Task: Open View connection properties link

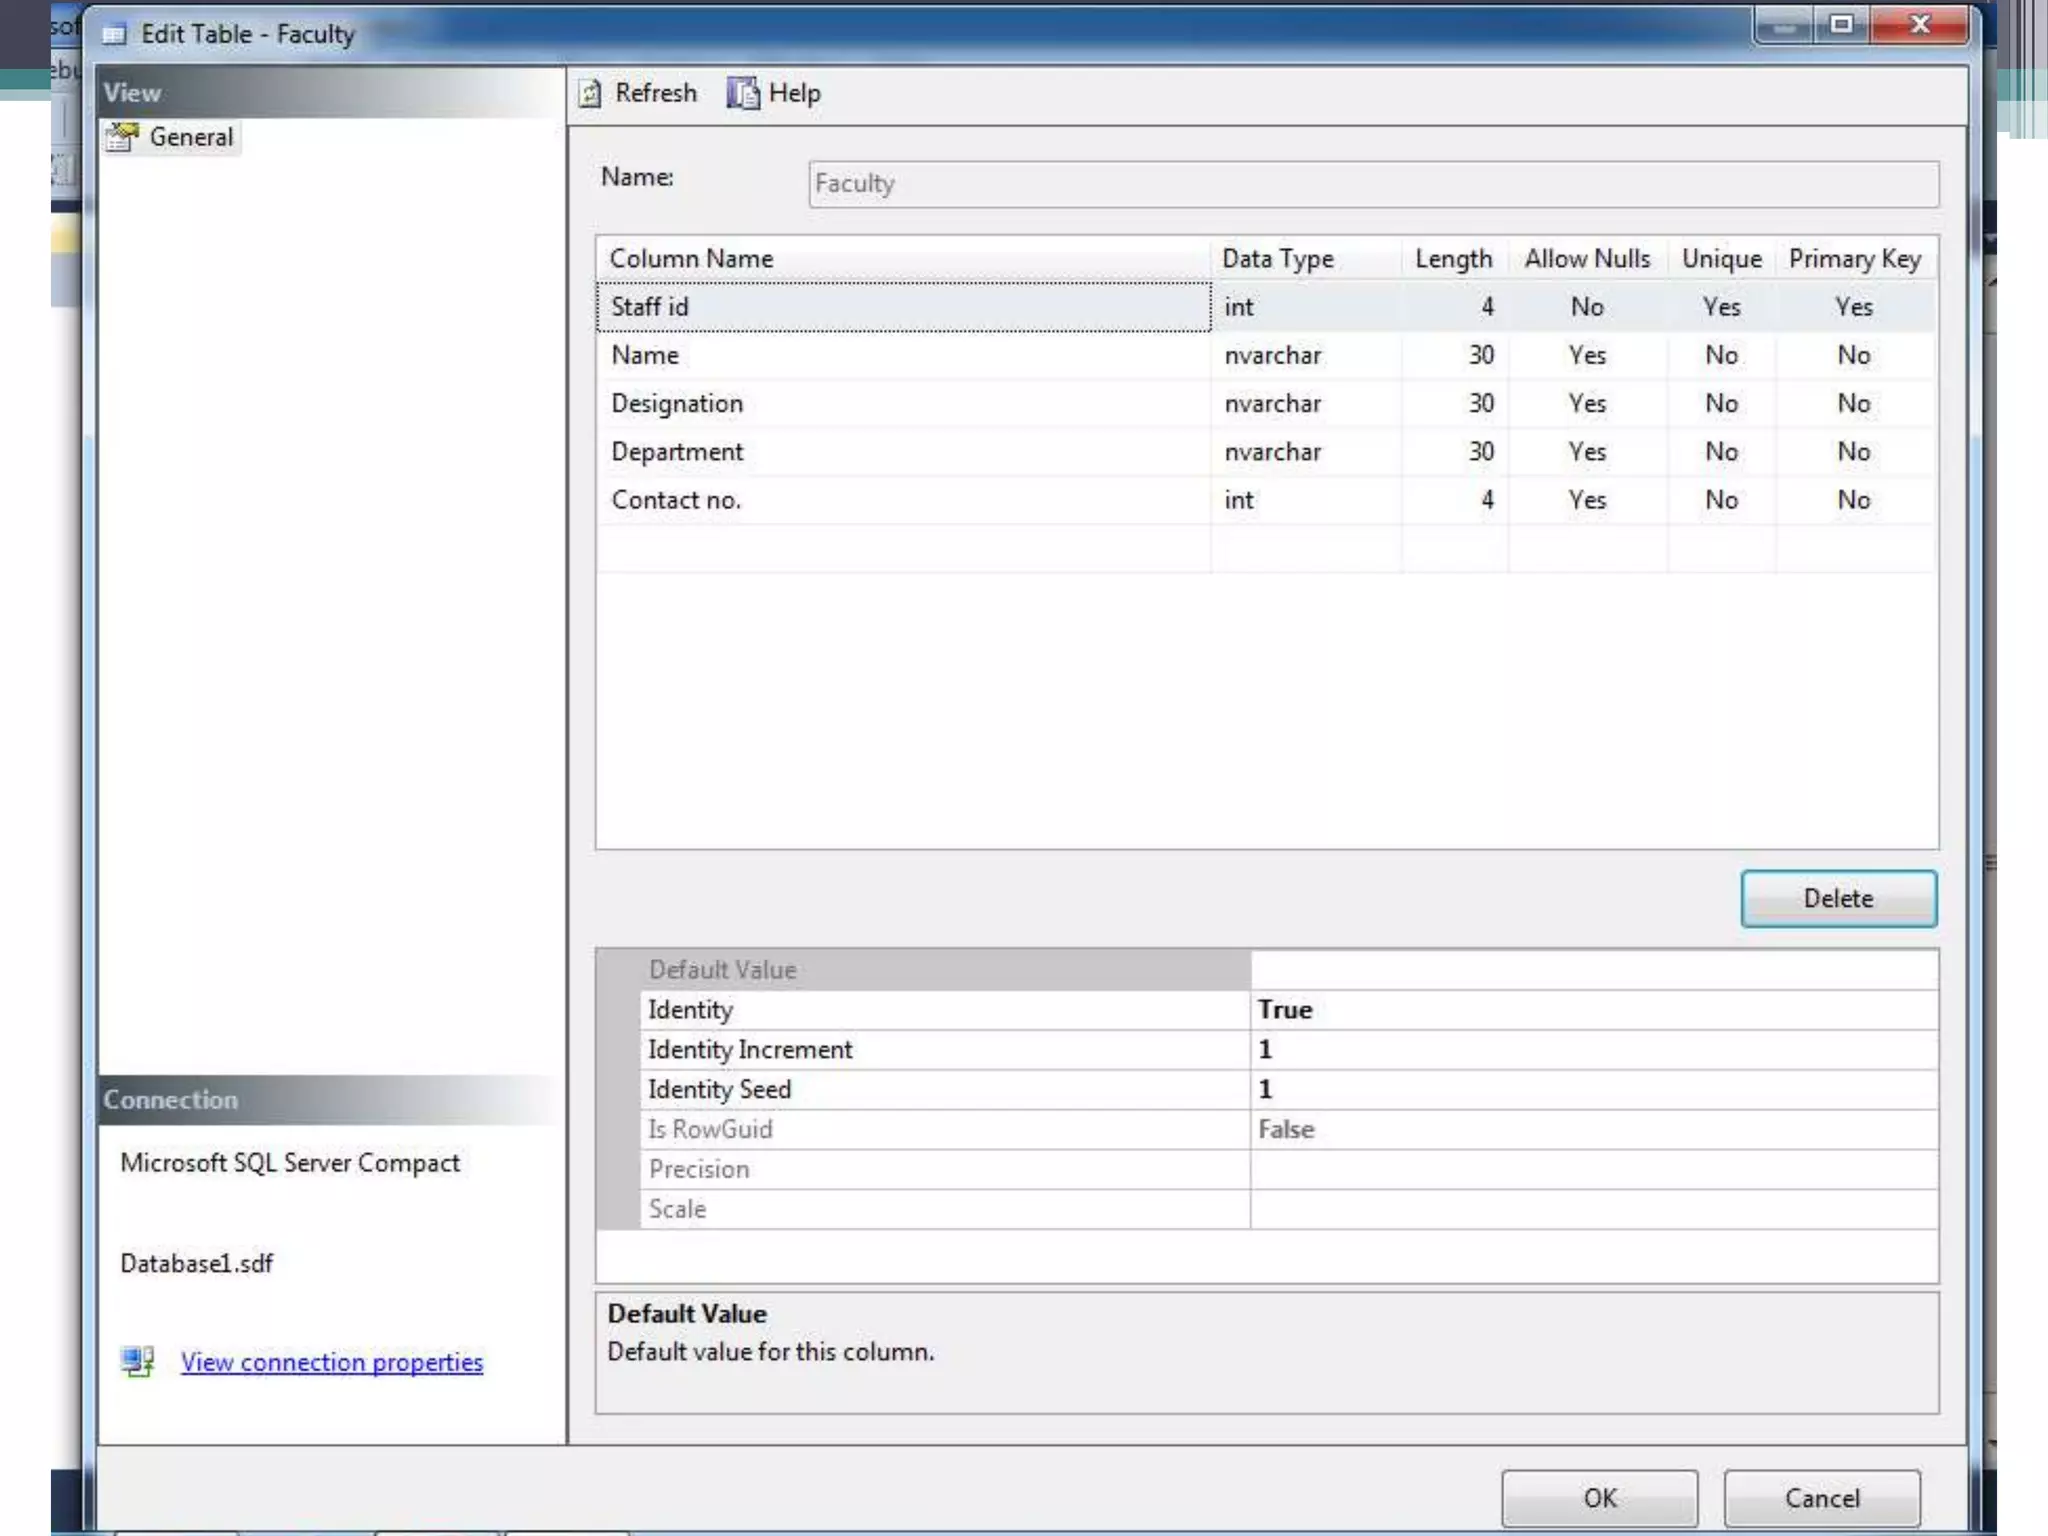Action: coord(332,1362)
